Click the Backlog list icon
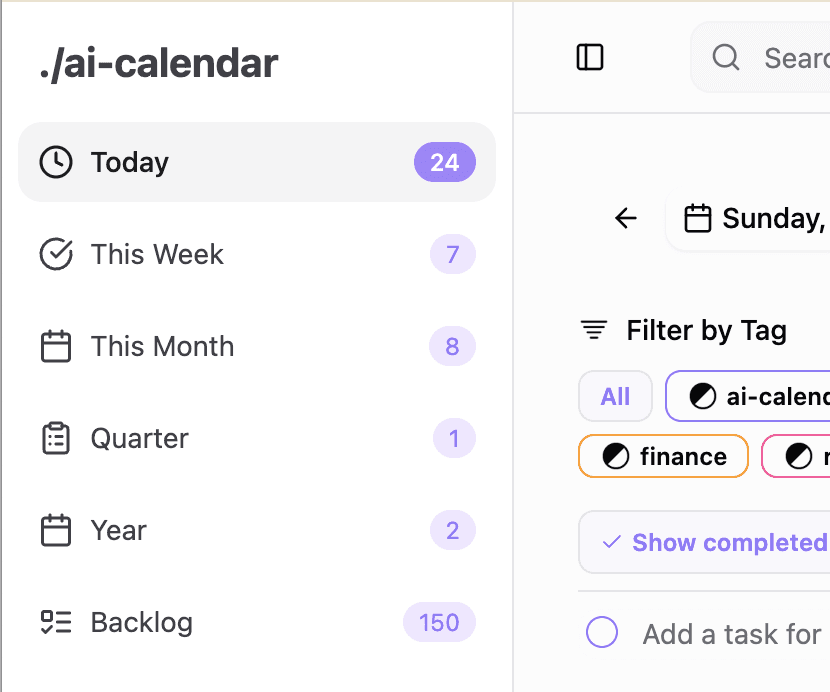 [56, 623]
